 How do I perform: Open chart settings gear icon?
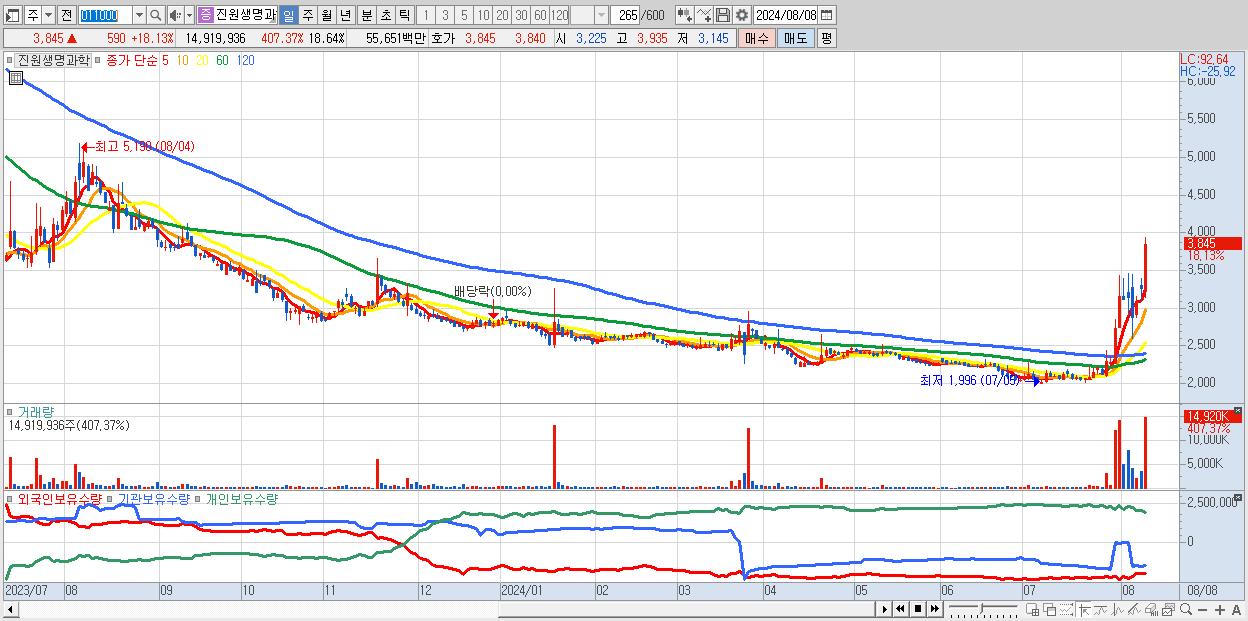pyautogui.click(x=742, y=15)
